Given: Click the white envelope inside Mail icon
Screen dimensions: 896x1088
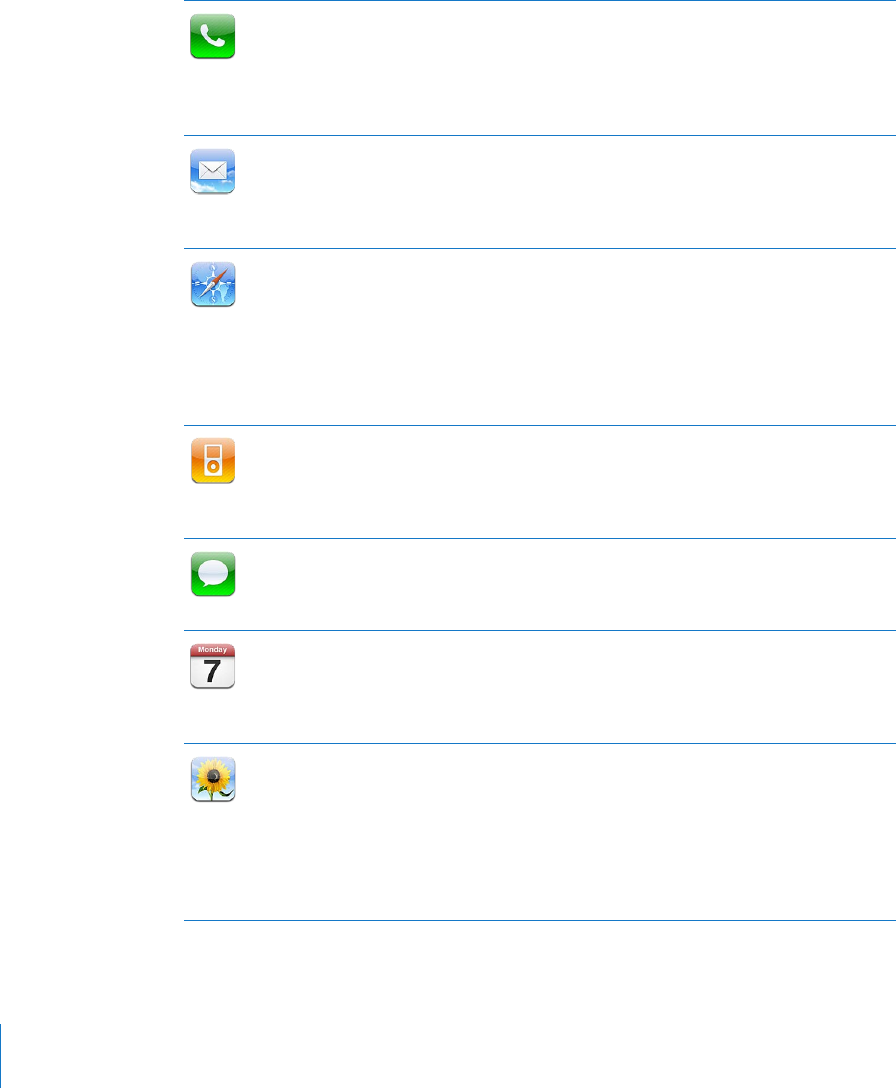Looking at the screenshot, I should click(212, 170).
